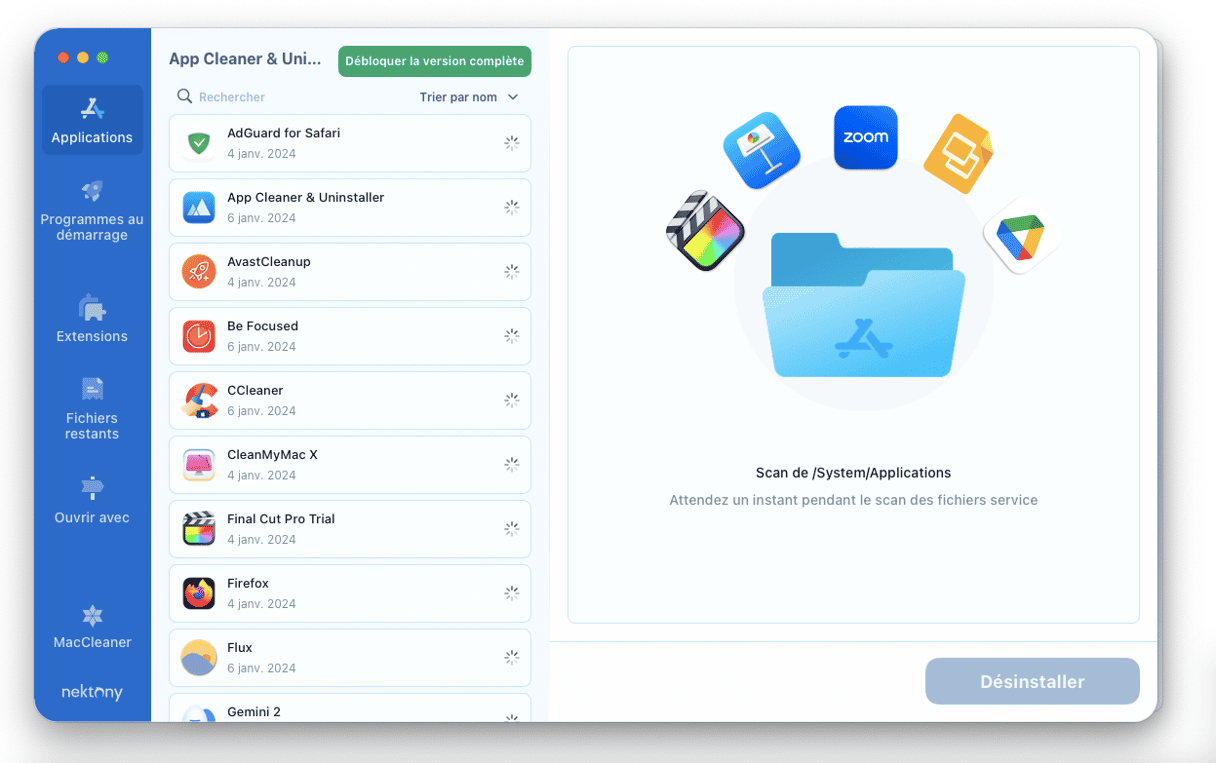Select the Flux app icon

199,657
